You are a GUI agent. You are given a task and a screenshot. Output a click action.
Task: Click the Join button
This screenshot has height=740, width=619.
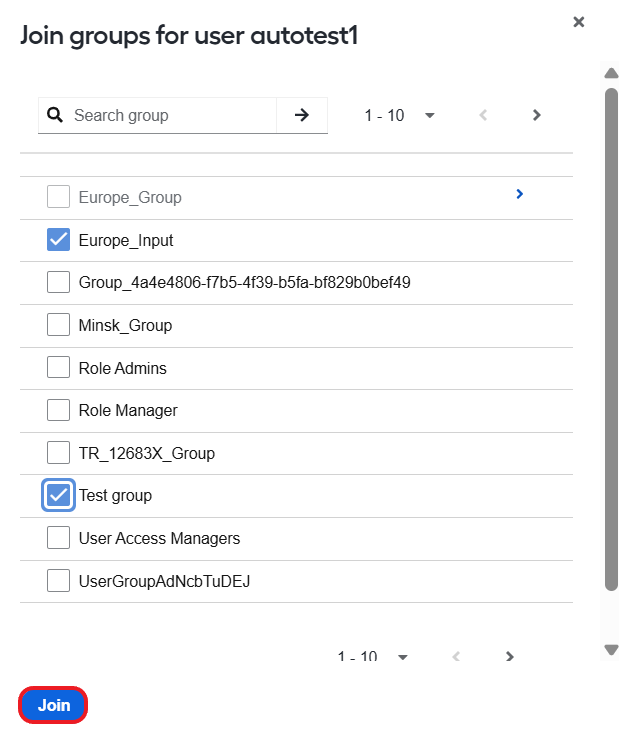53,705
